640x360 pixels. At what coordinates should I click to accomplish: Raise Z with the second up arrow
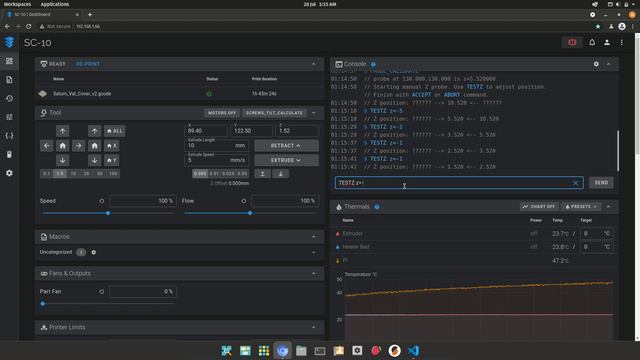pyautogui.click(x=94, y=131)
